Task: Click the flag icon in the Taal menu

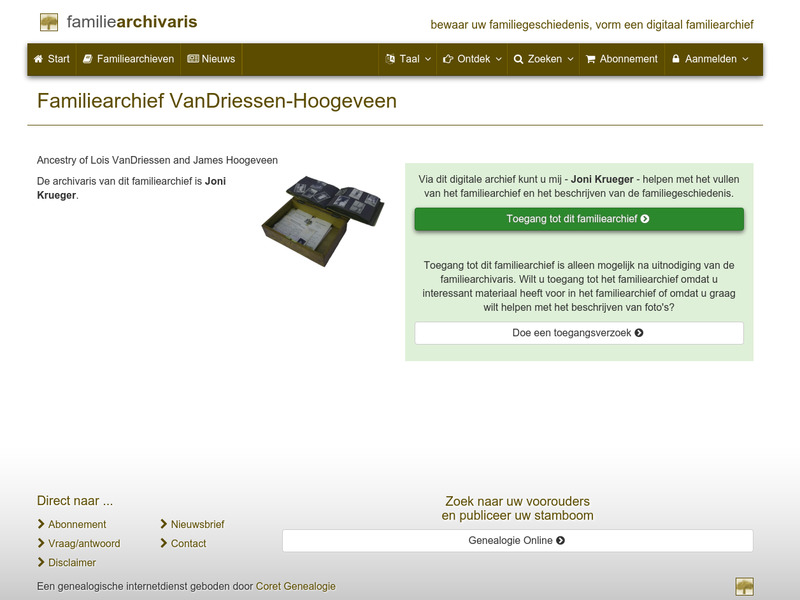Action: click(392, 59)
